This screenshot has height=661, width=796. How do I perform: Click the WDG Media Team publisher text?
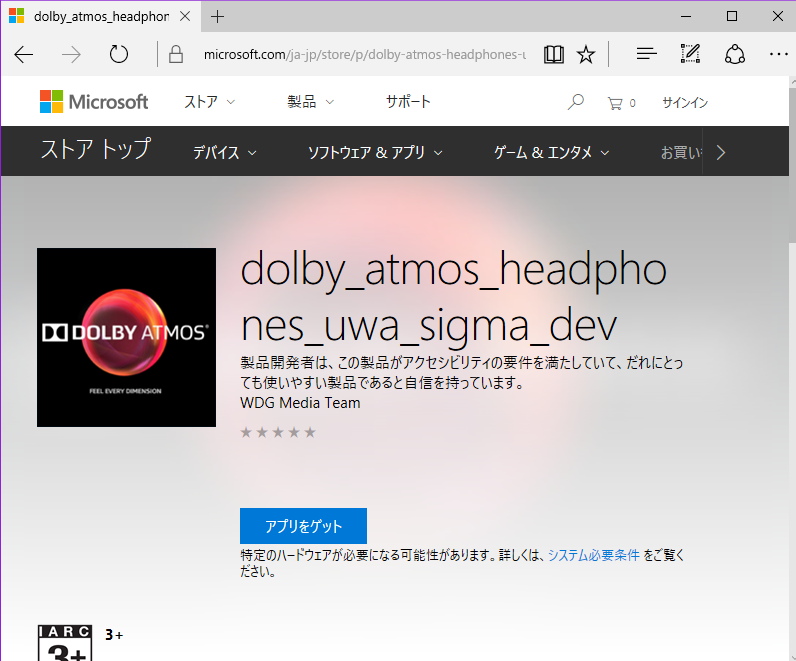click(300, 403)
